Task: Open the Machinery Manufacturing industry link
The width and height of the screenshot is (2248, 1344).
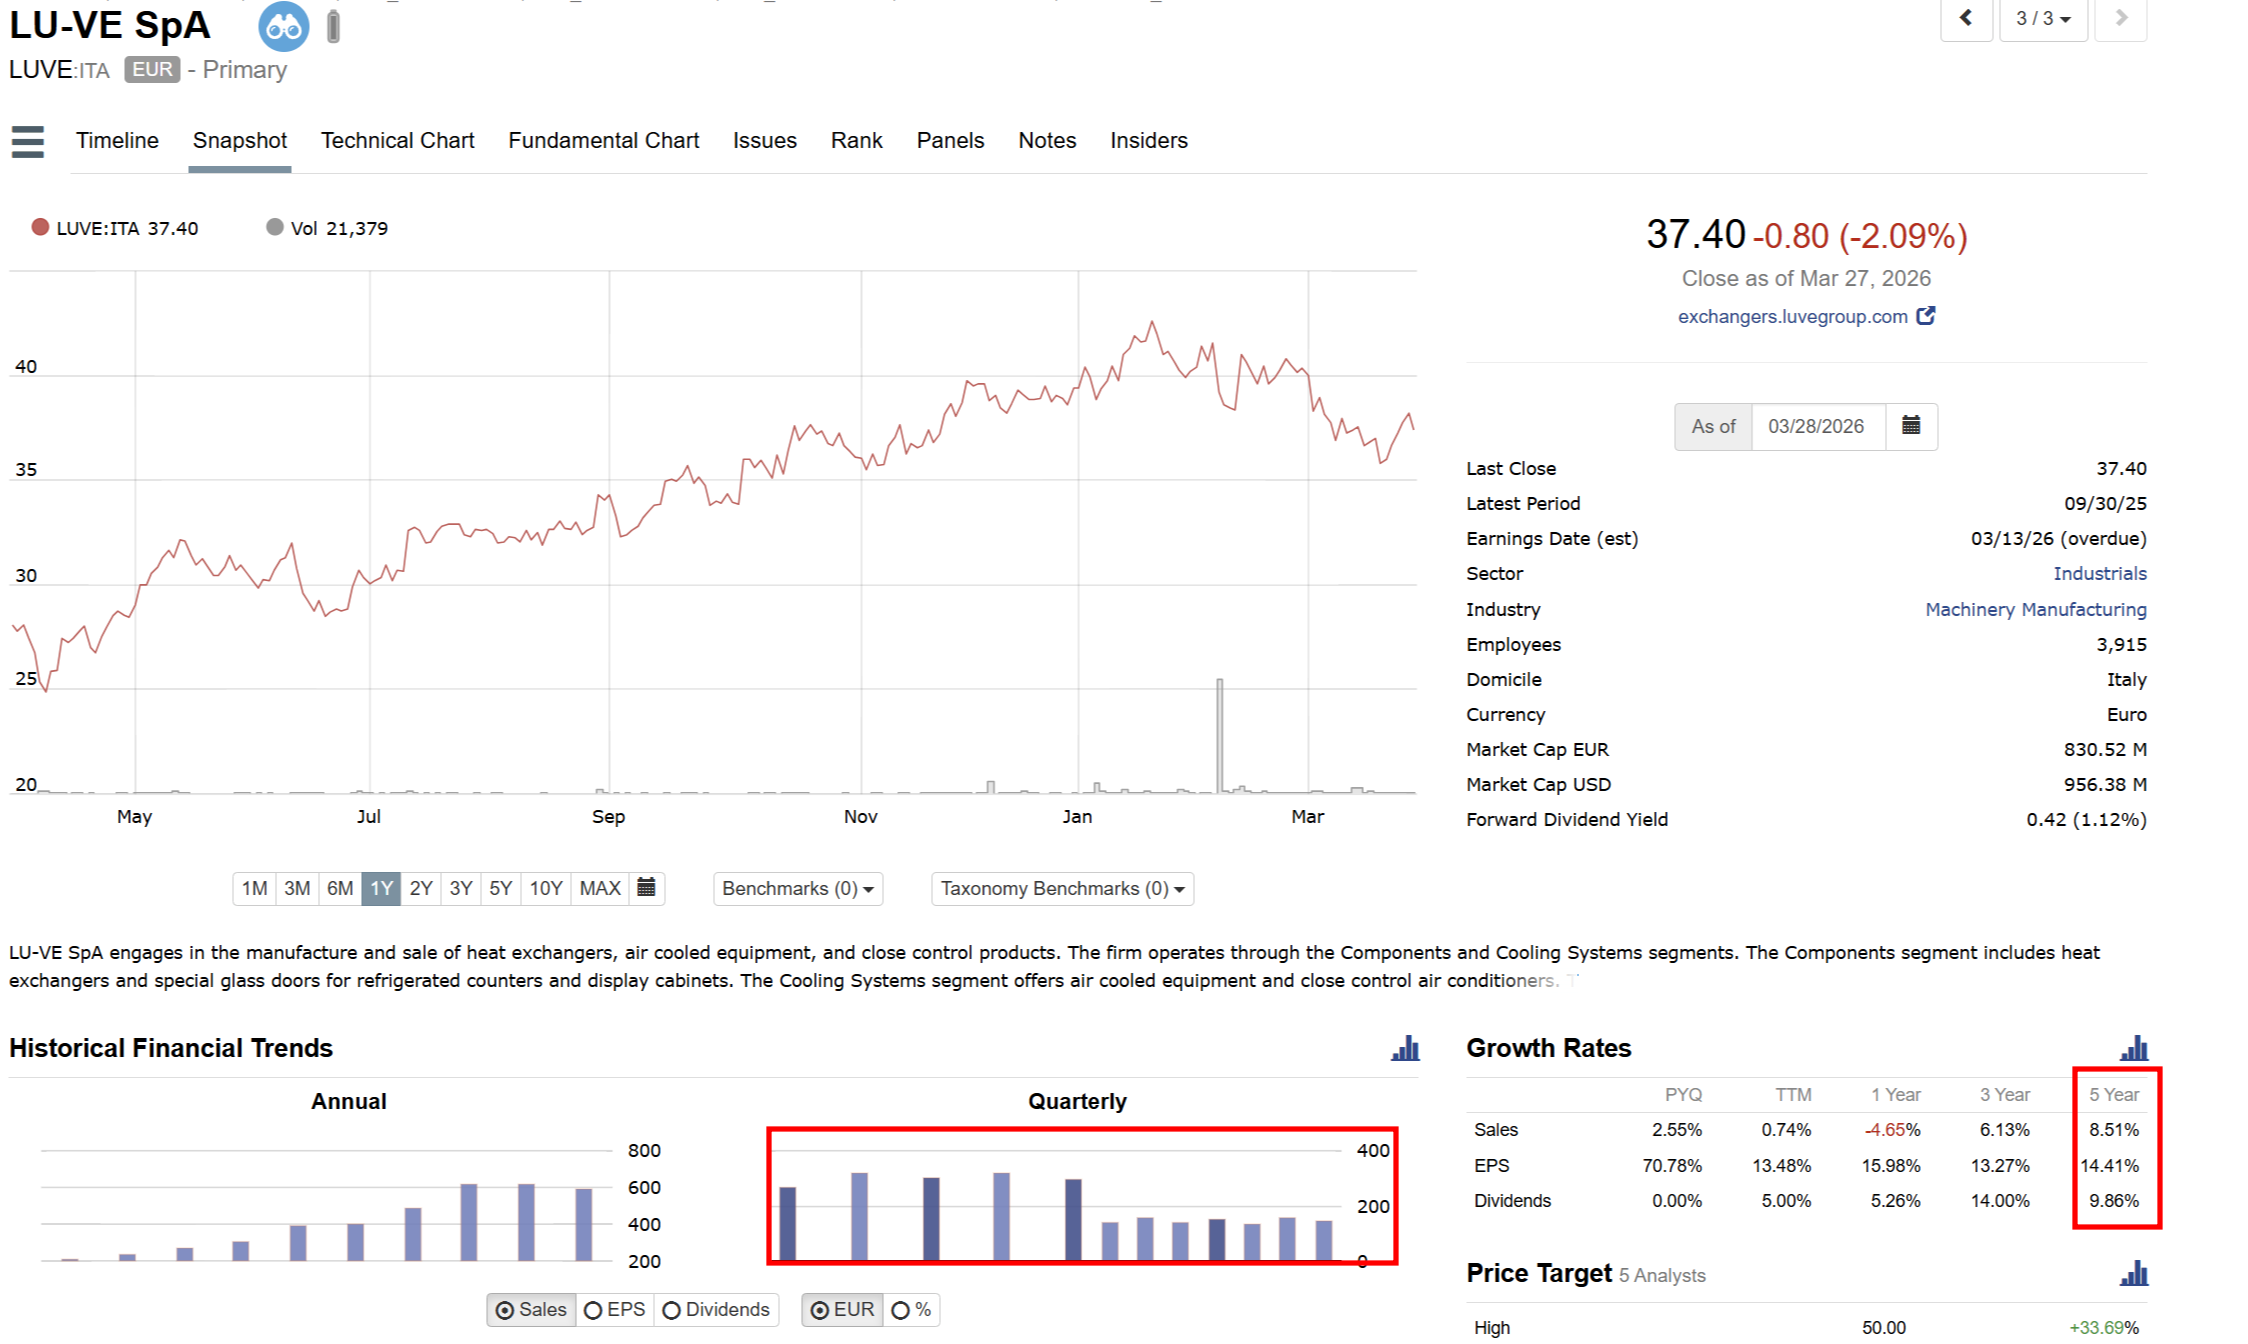Action: point(2035,609)
